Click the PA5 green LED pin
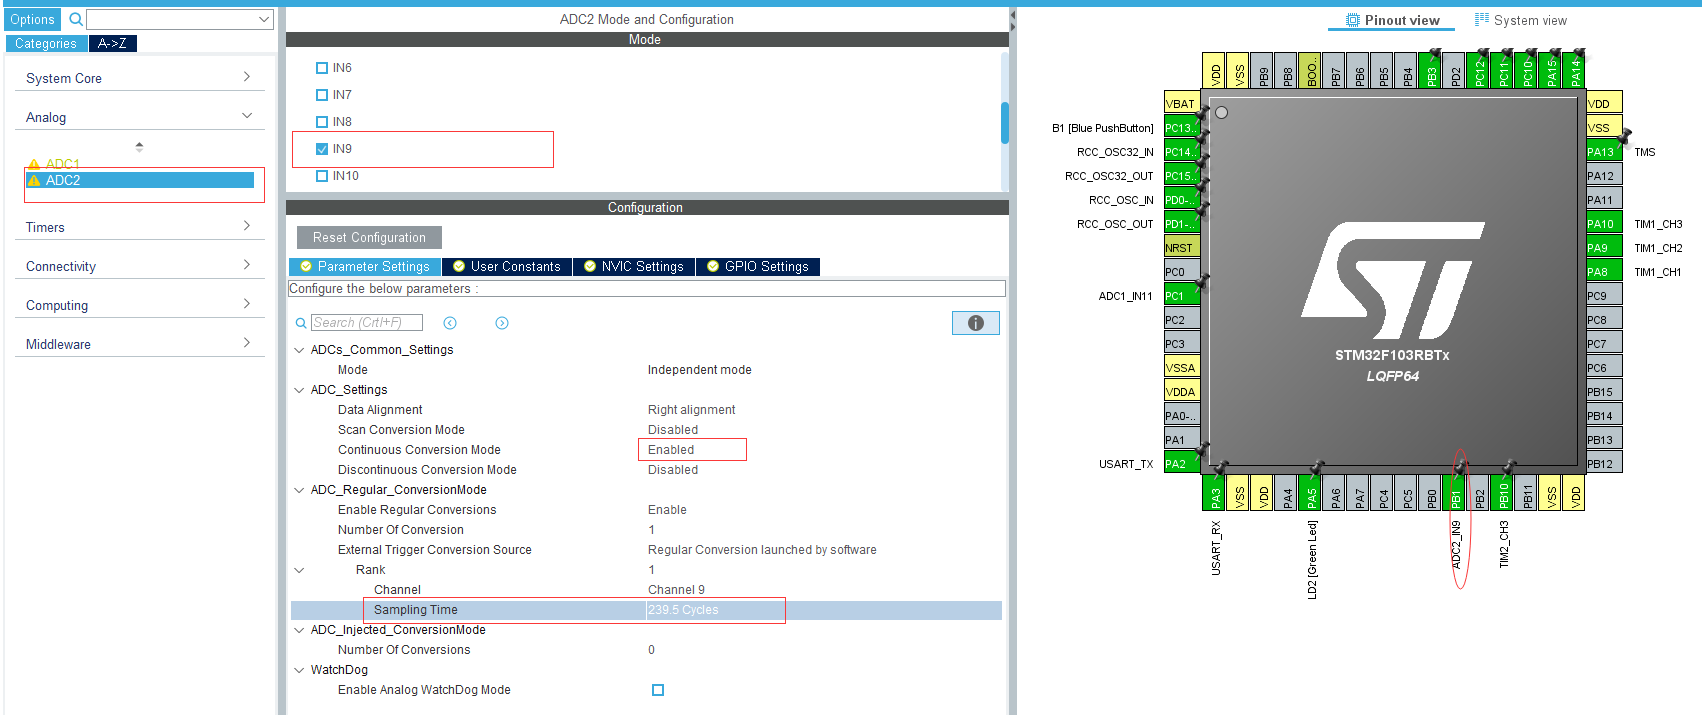The height and width of the screenshot is (715, 1702). pyautogui.click(x=1312, y=493)
